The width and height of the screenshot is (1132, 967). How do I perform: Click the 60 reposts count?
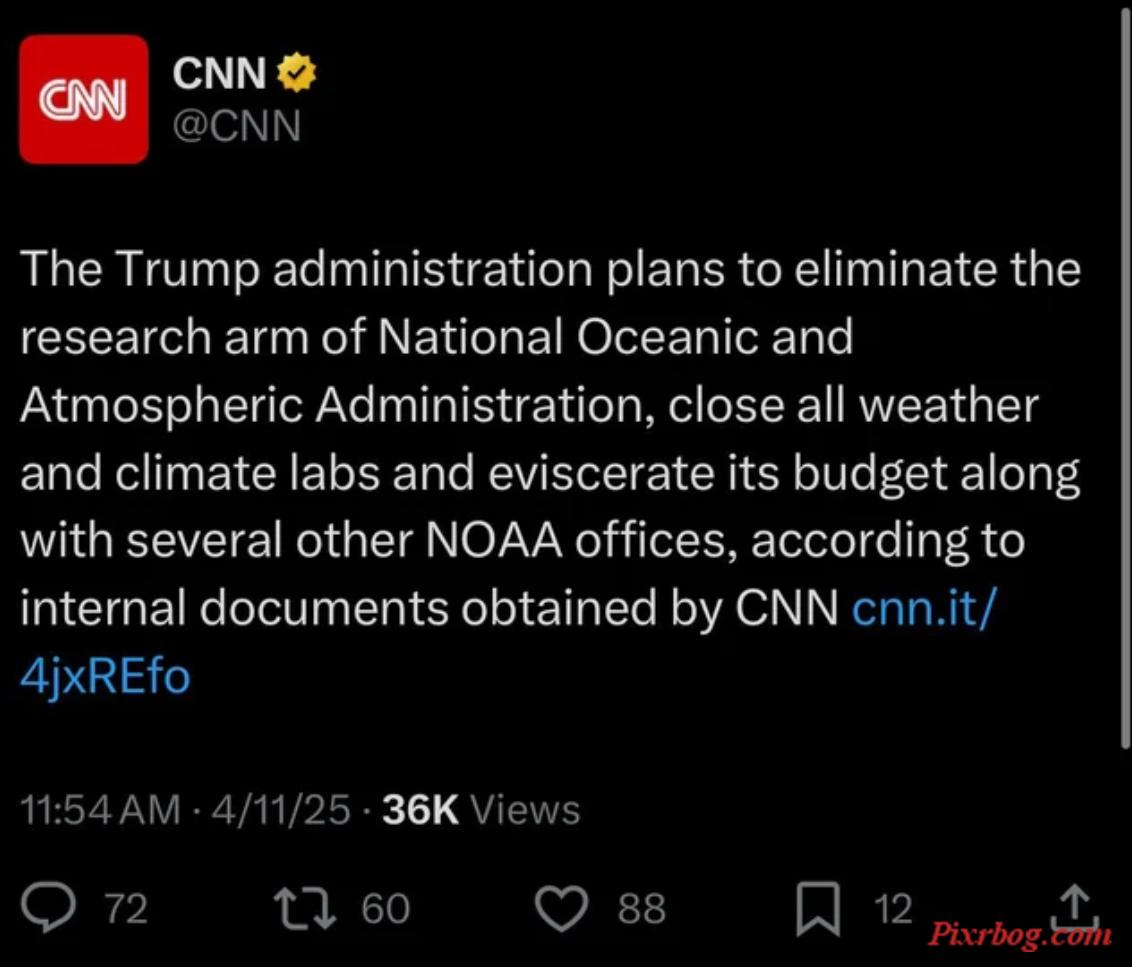pyautogui.click(x=386, y=909)
